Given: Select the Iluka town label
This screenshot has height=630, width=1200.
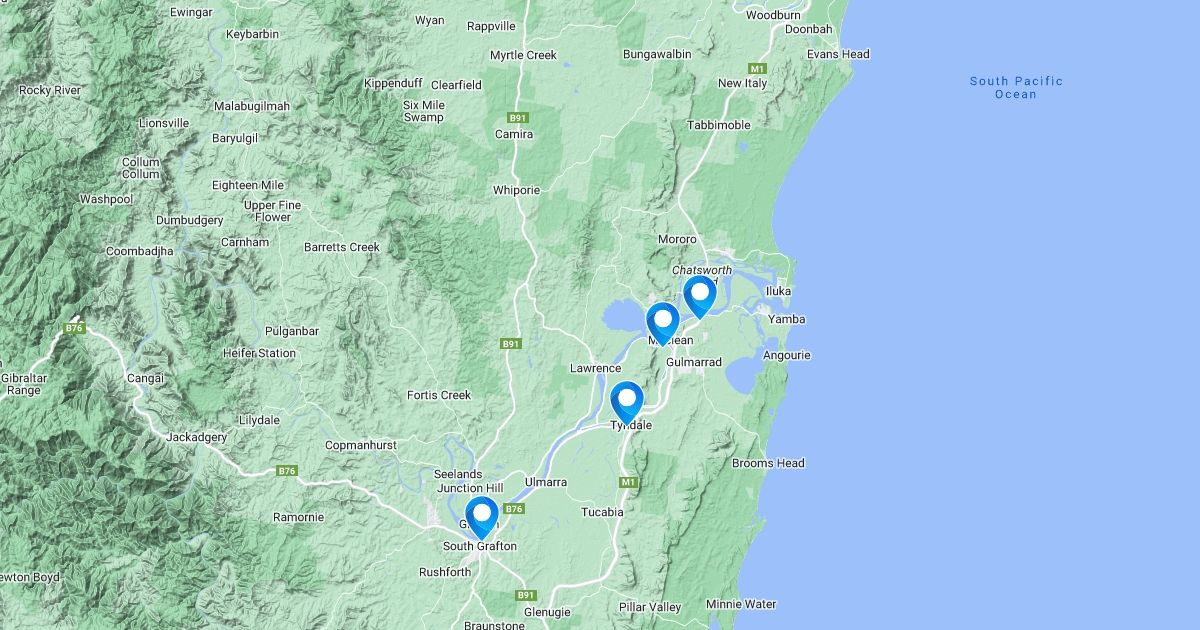Looking at the screenshot, I should tap(778, 291).
